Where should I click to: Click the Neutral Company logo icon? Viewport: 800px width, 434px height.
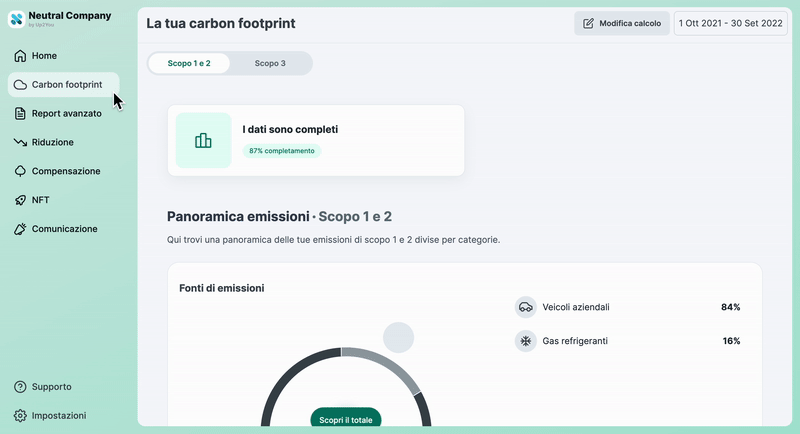[17, 19]
